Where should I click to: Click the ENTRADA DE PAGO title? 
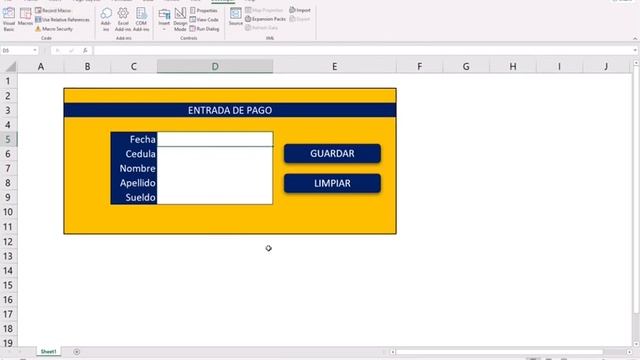coord(230,110)
